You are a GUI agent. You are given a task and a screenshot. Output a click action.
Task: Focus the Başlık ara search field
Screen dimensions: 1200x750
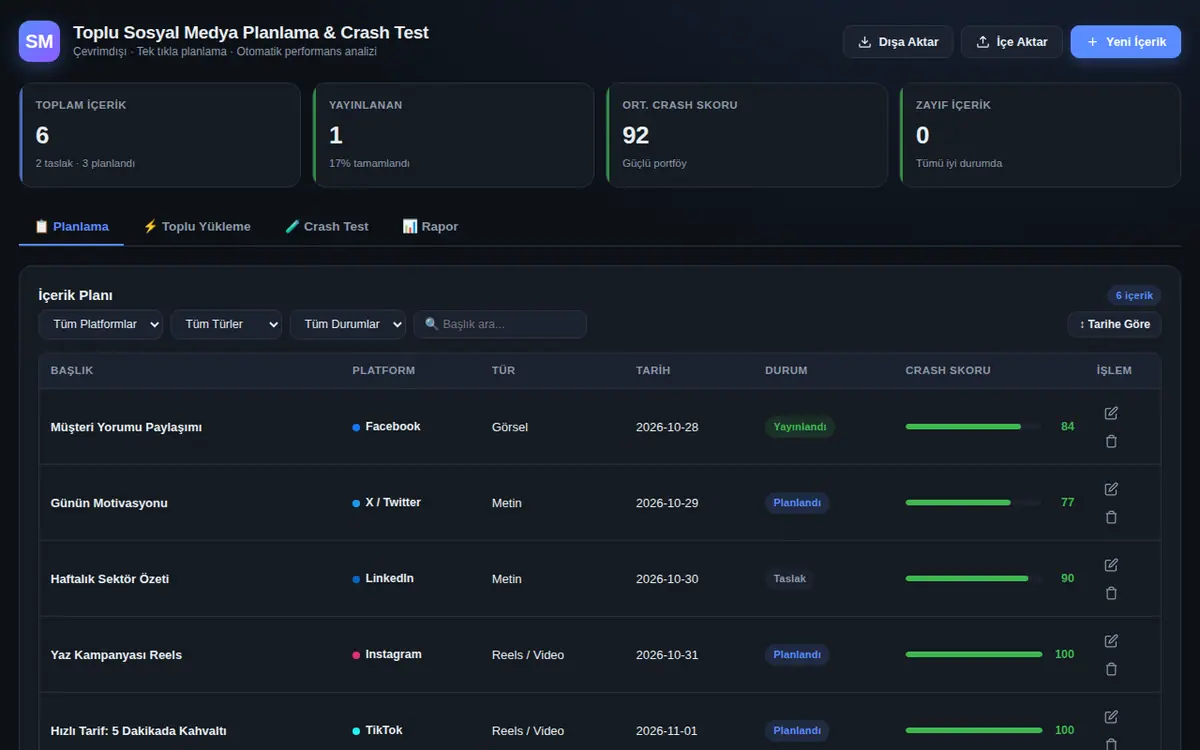500,324
